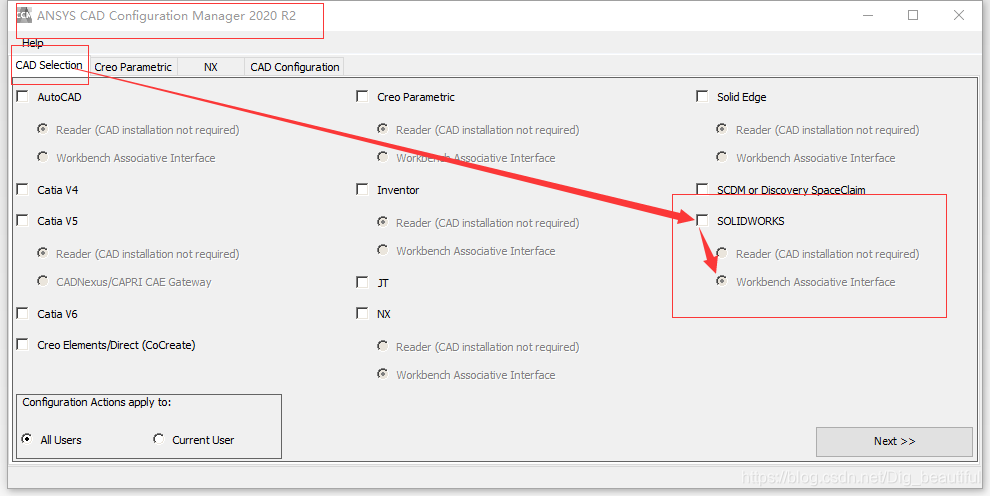Image resolution: width=990 pixels, height=496 pixels.
Task: Tick the Inventor checkbox
Action: pos(362,189)
